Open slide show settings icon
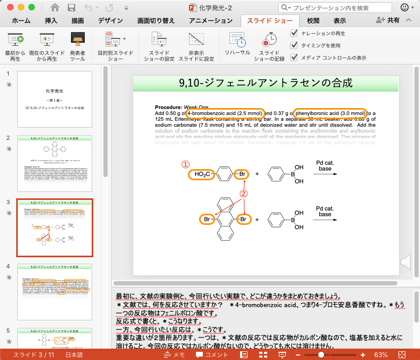 [x=159, y=39]
